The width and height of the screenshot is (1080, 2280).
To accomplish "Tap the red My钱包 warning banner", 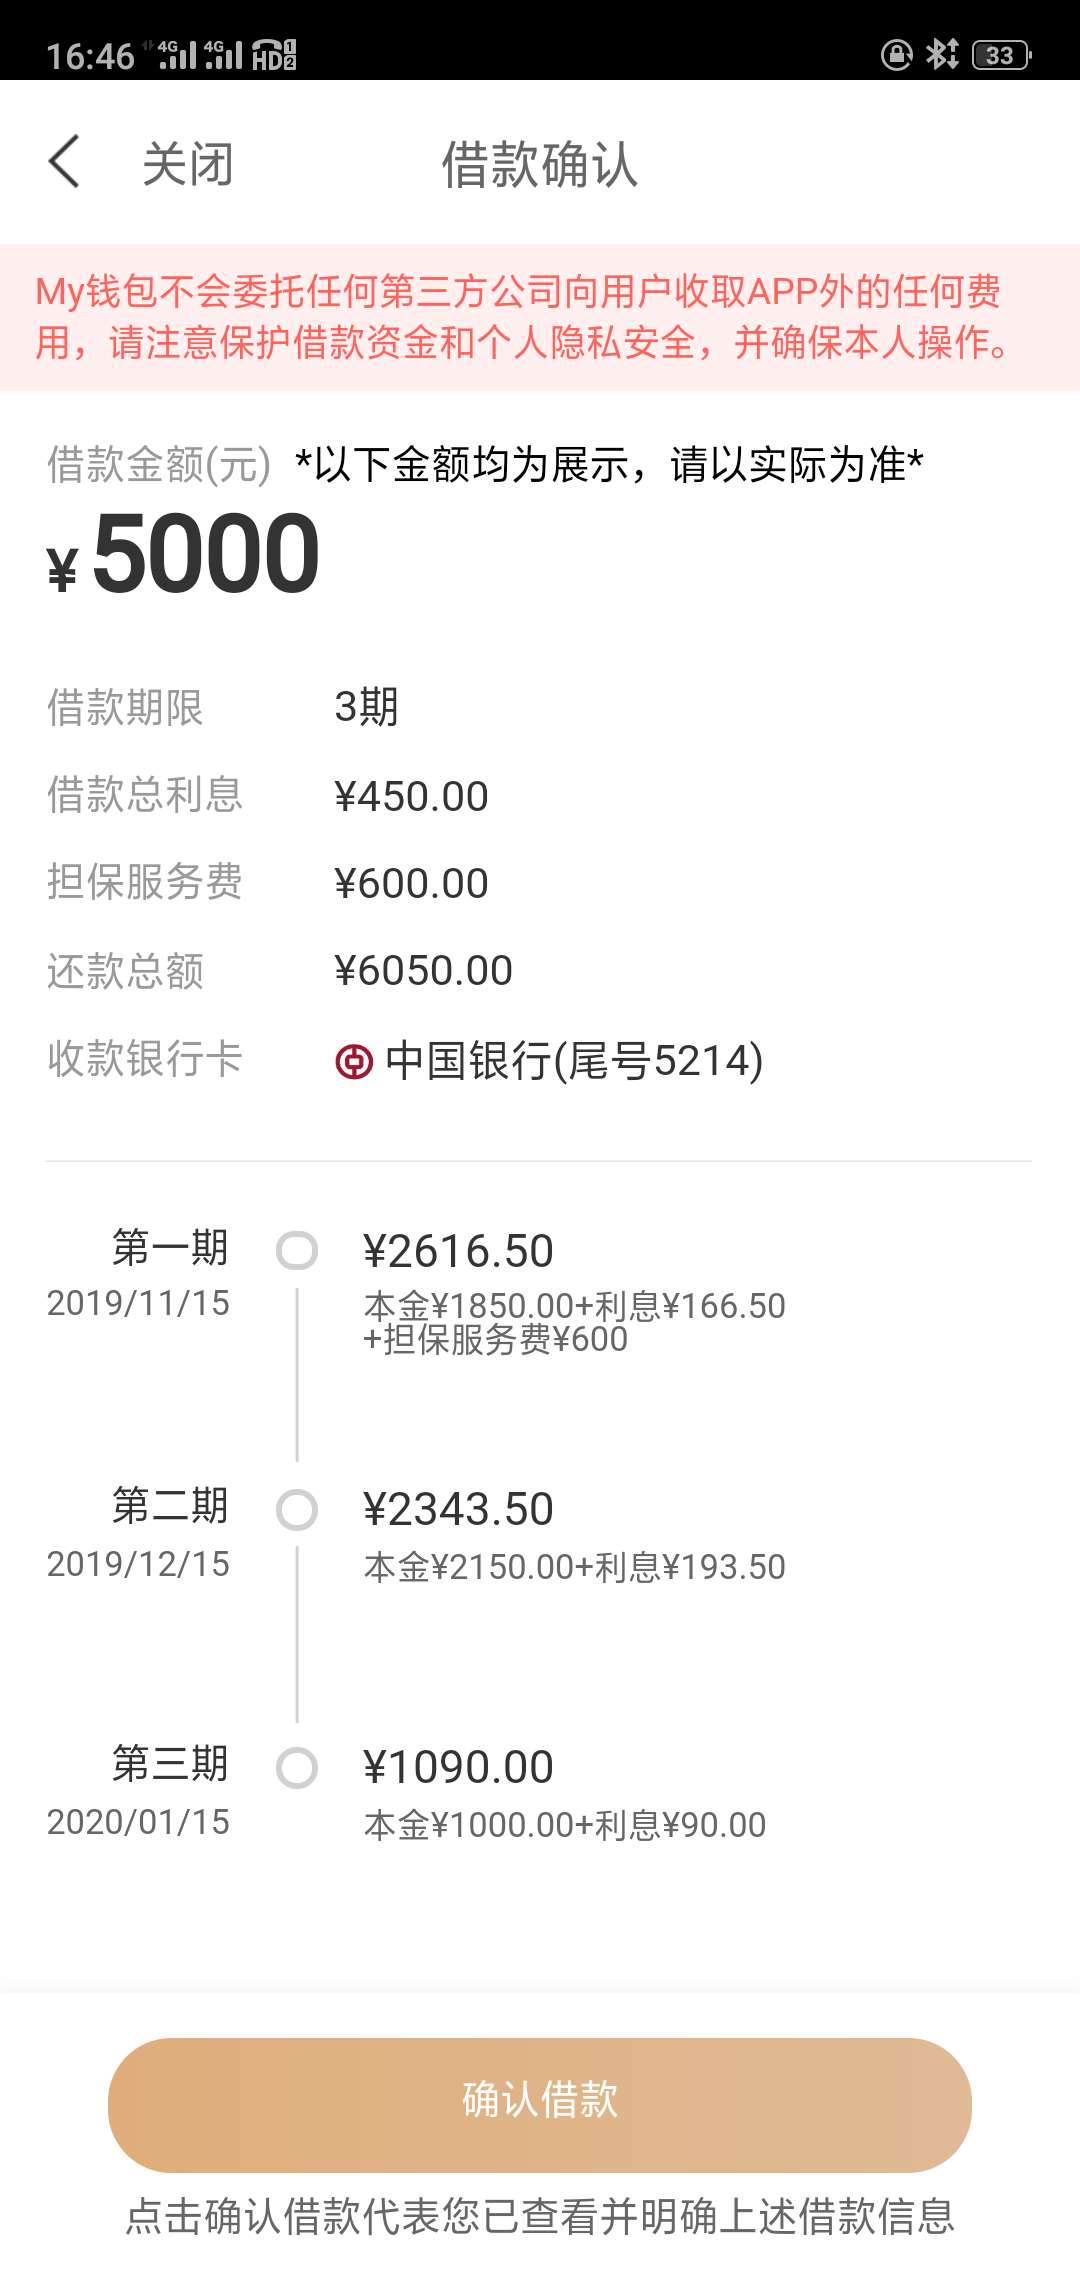I will (540, 317).
